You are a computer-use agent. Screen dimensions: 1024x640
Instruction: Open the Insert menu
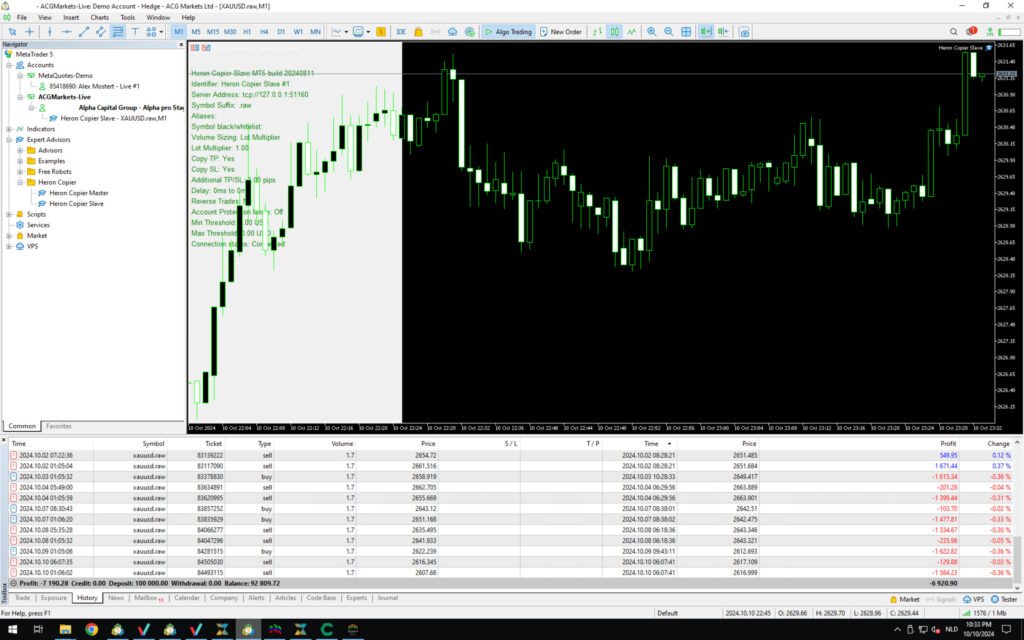coord(71,18)
